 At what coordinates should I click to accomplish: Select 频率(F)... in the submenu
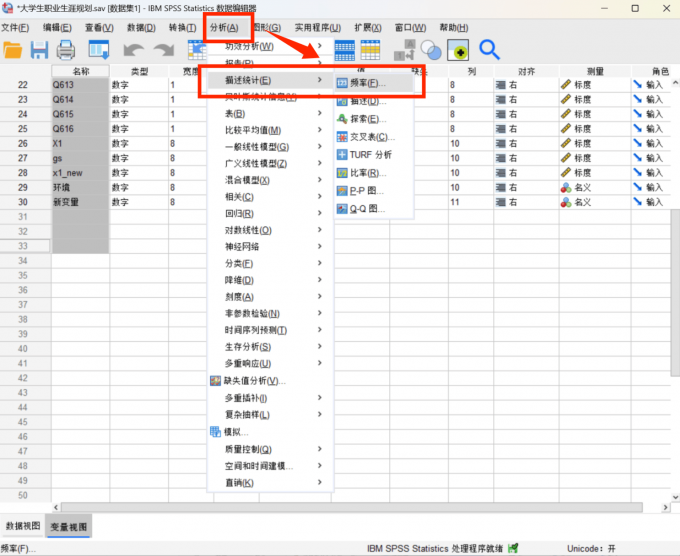point(373,83)
